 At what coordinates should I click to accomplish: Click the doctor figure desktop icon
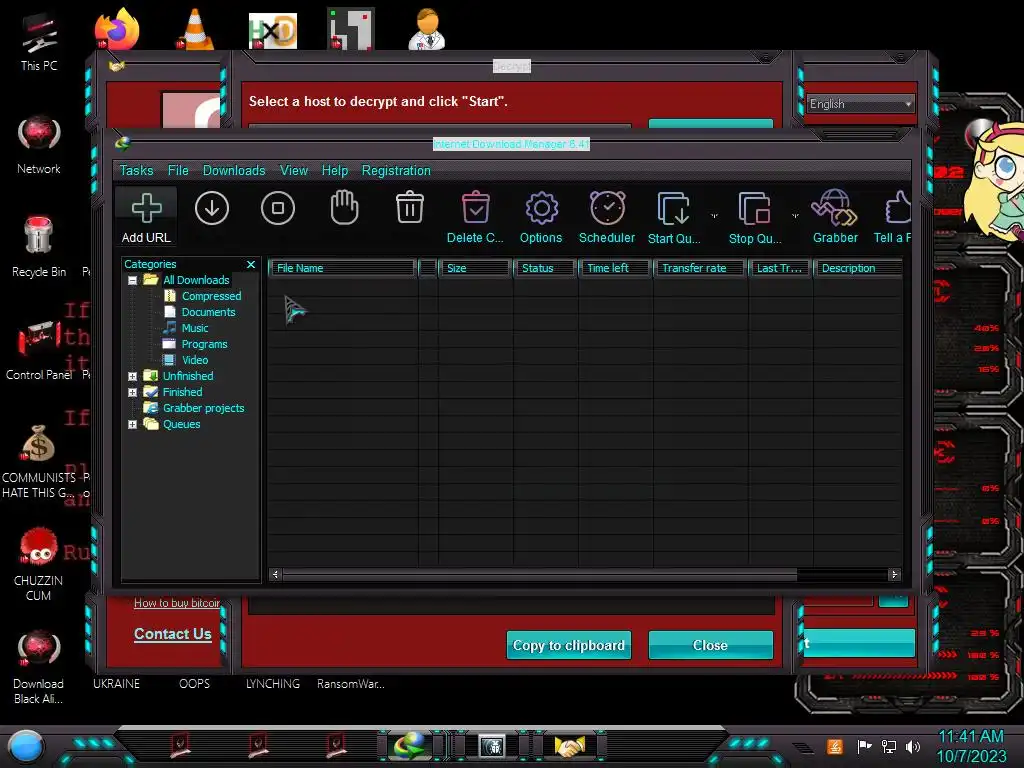tap(426, 29)
